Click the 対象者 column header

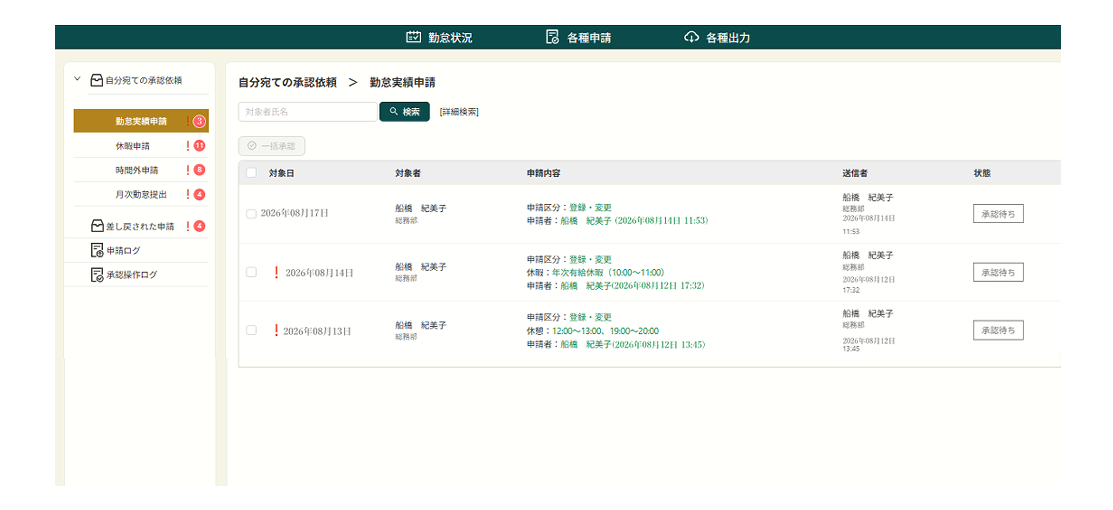pos(408,173)
